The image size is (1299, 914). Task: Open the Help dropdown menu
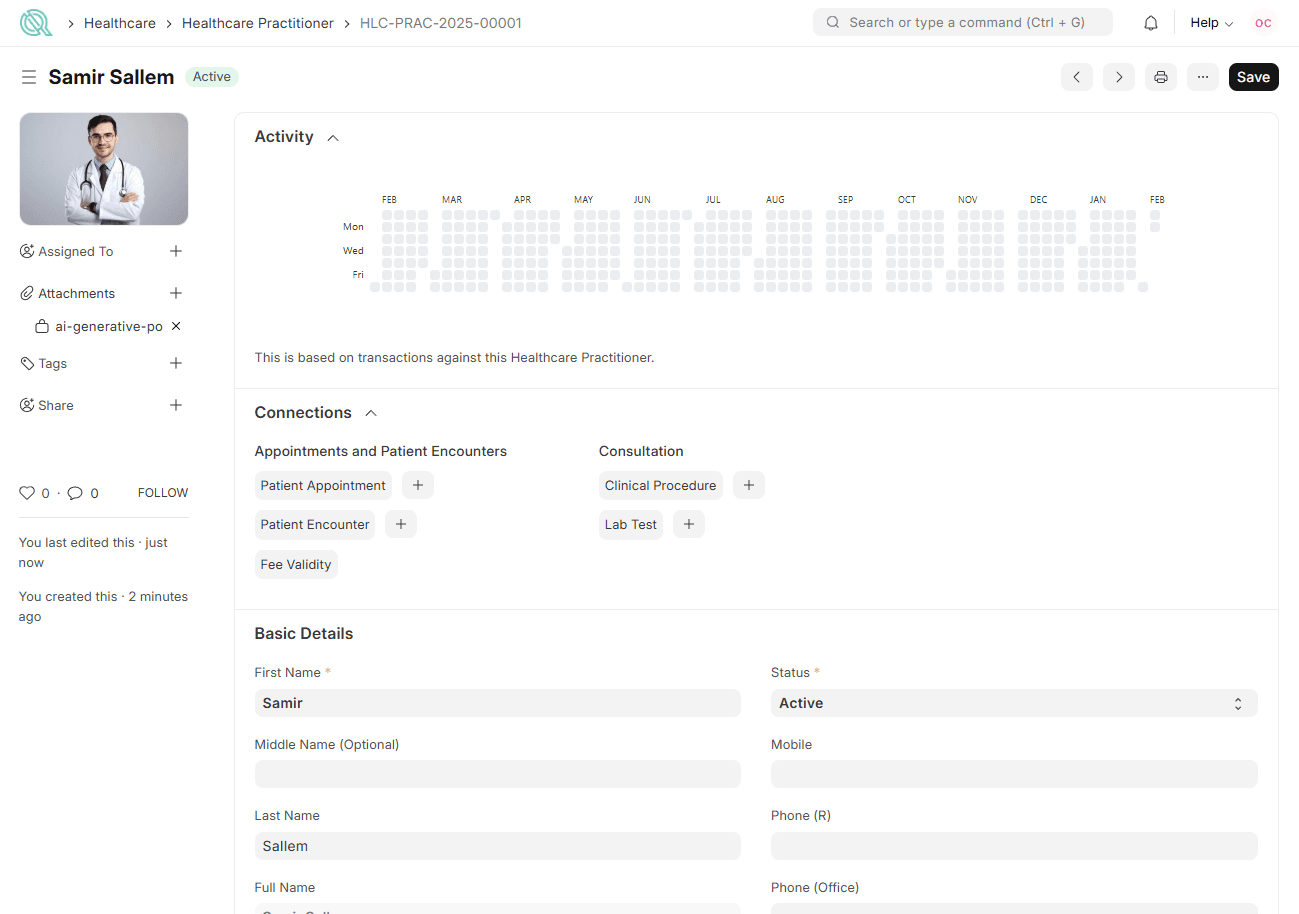(x=1211, y=22)
